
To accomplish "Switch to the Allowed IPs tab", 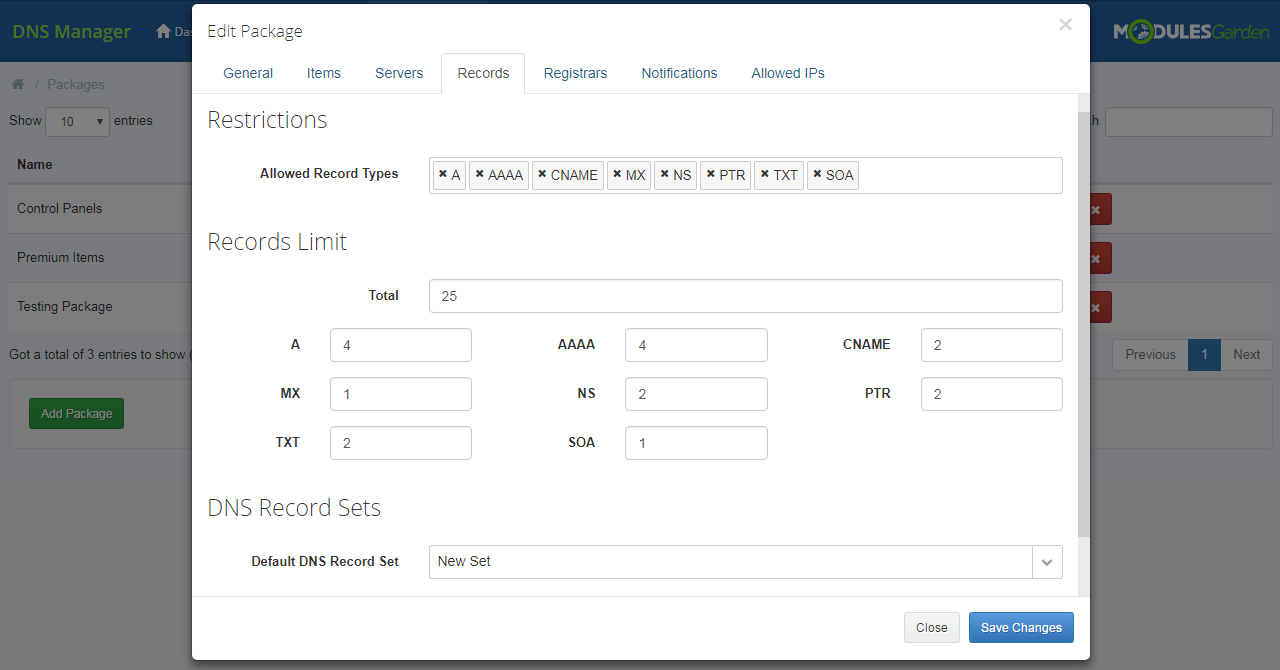I will pyautogui.click(x=788, y=72).
